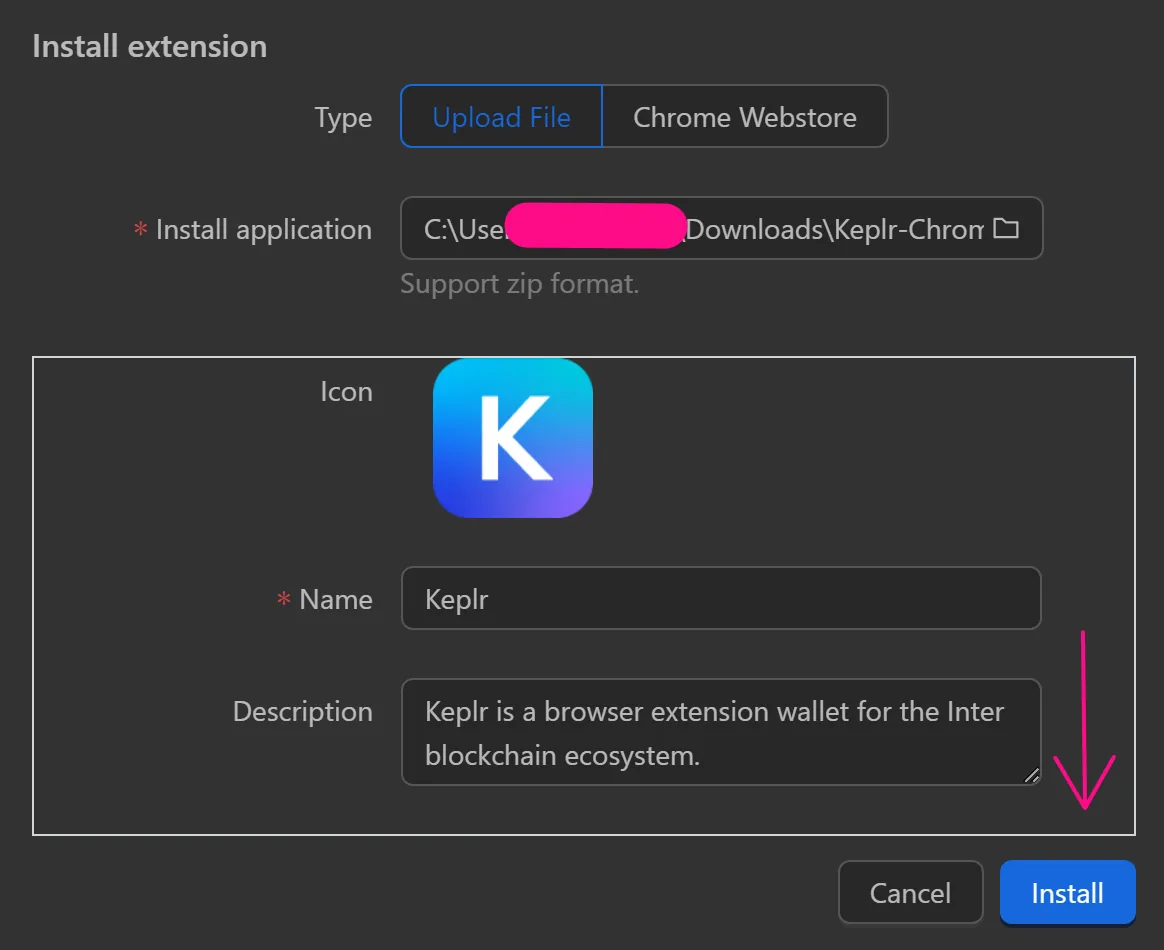Click the Description text area
1164x950 pixels.
click(720, 732)
